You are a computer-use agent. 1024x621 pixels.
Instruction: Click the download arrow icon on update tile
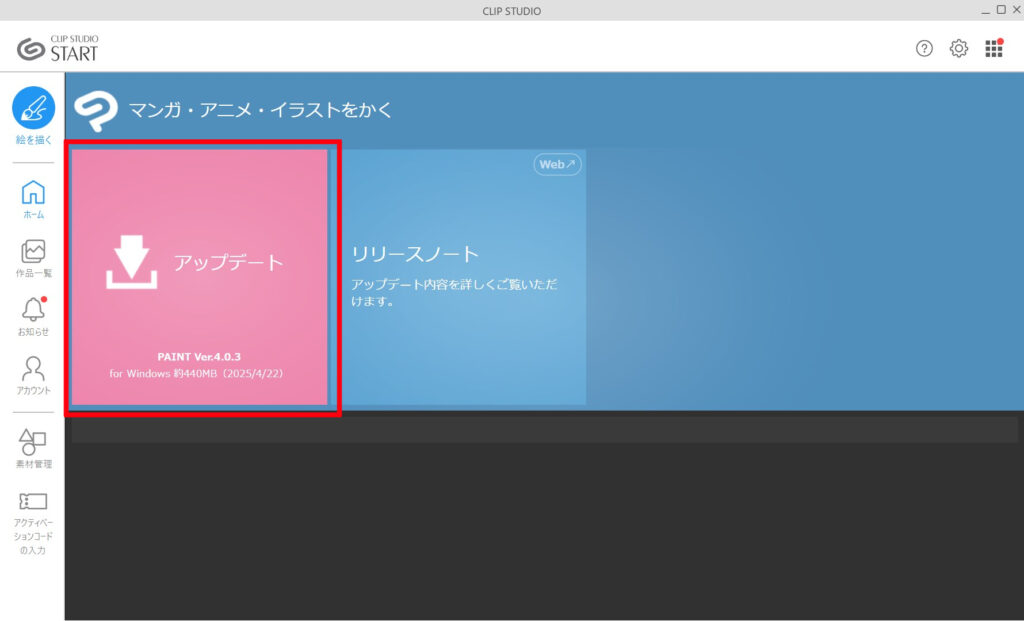131,262
